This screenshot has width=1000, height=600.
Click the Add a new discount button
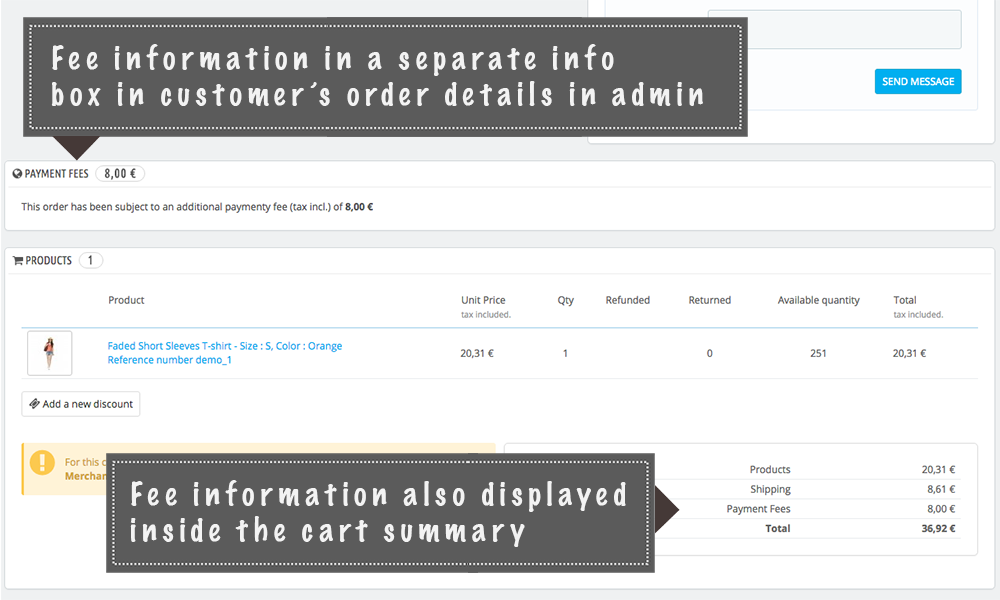click(80, 404)
